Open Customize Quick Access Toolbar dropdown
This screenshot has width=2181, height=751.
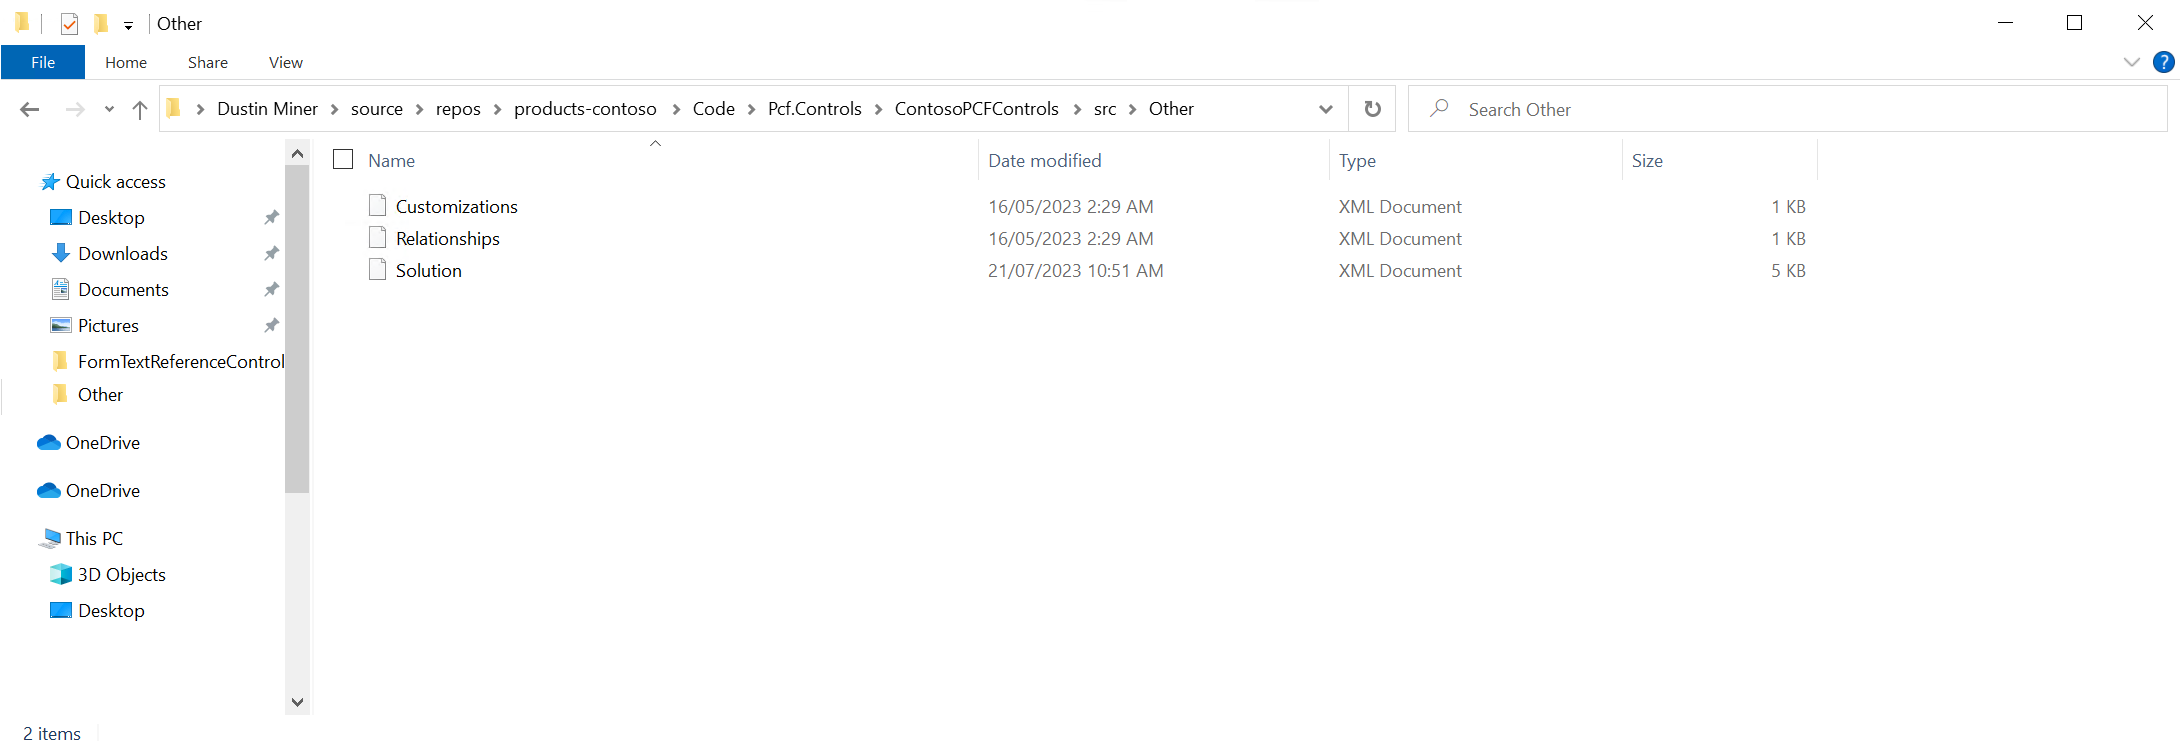click(128, 26)
